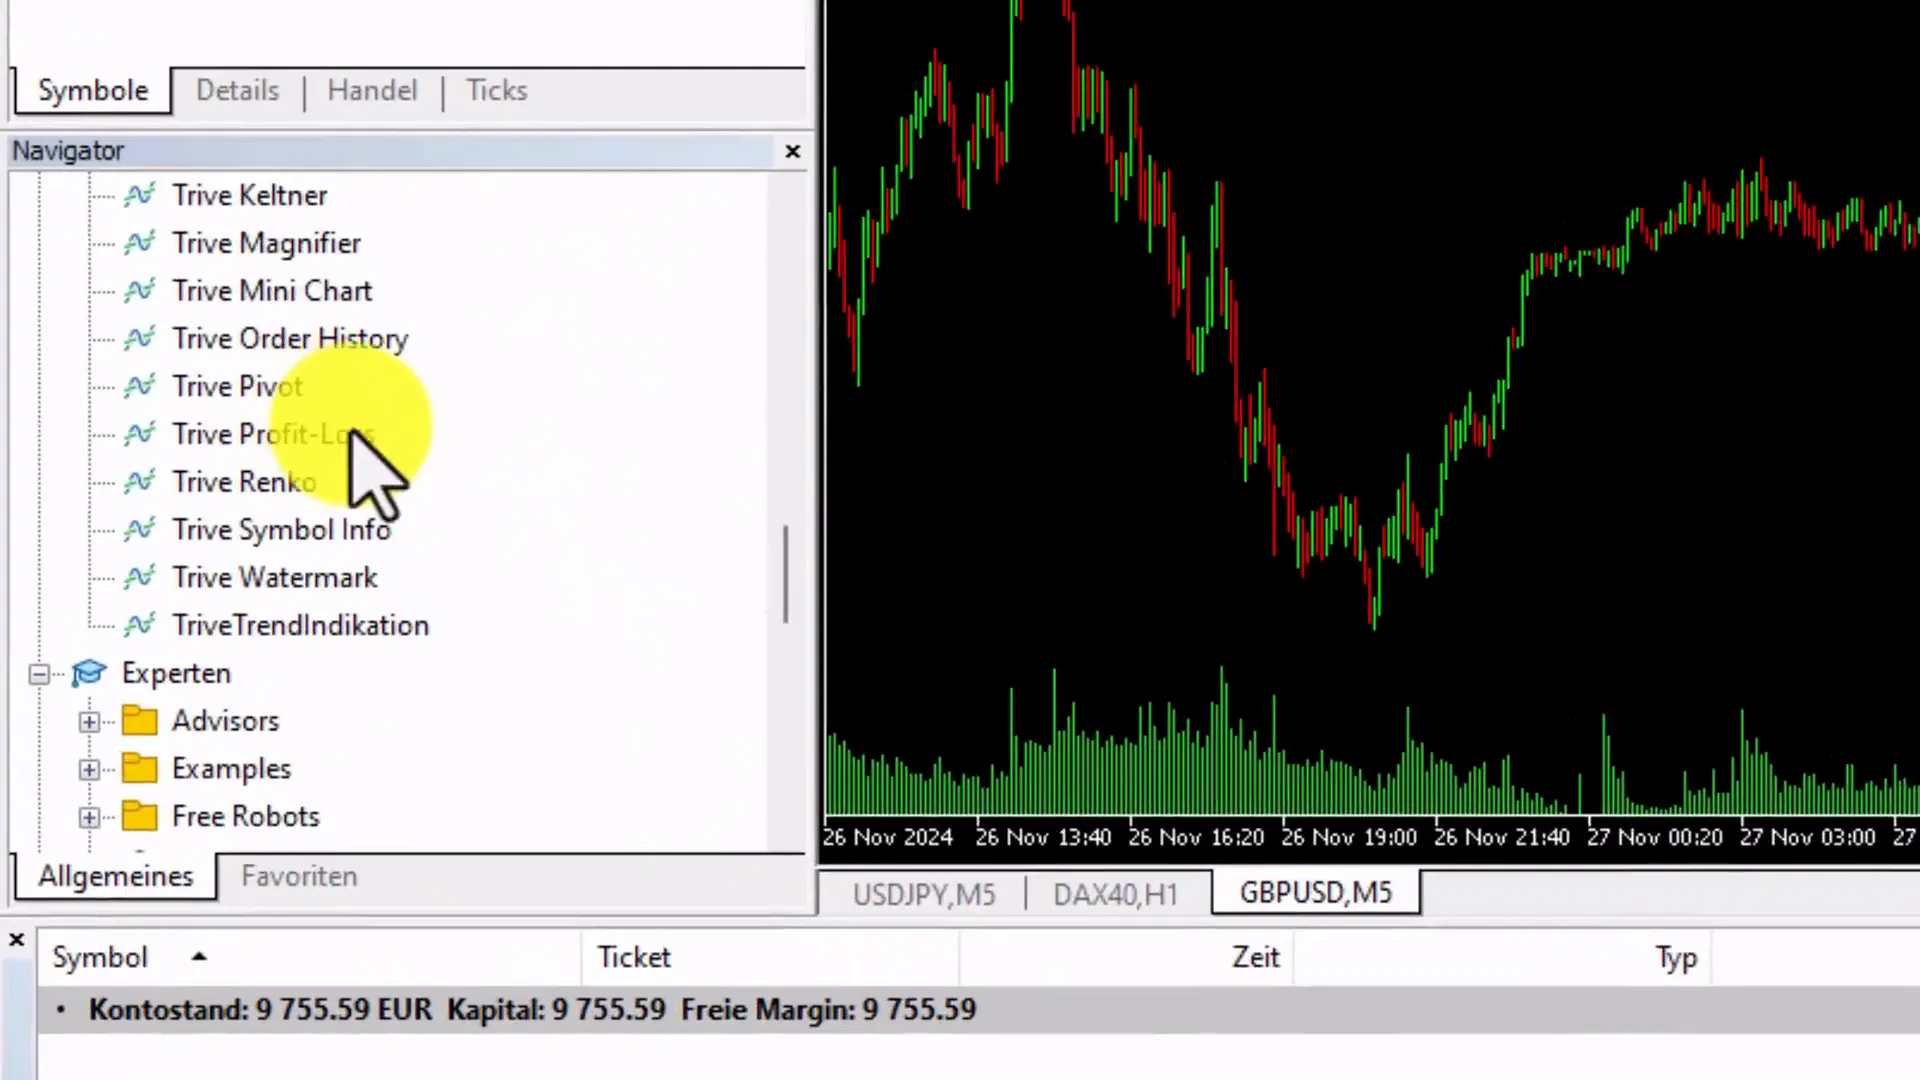Click the Trive Symbol Info indicator icon
This screenshot has height=1080, width=1920.
point(140,529)
